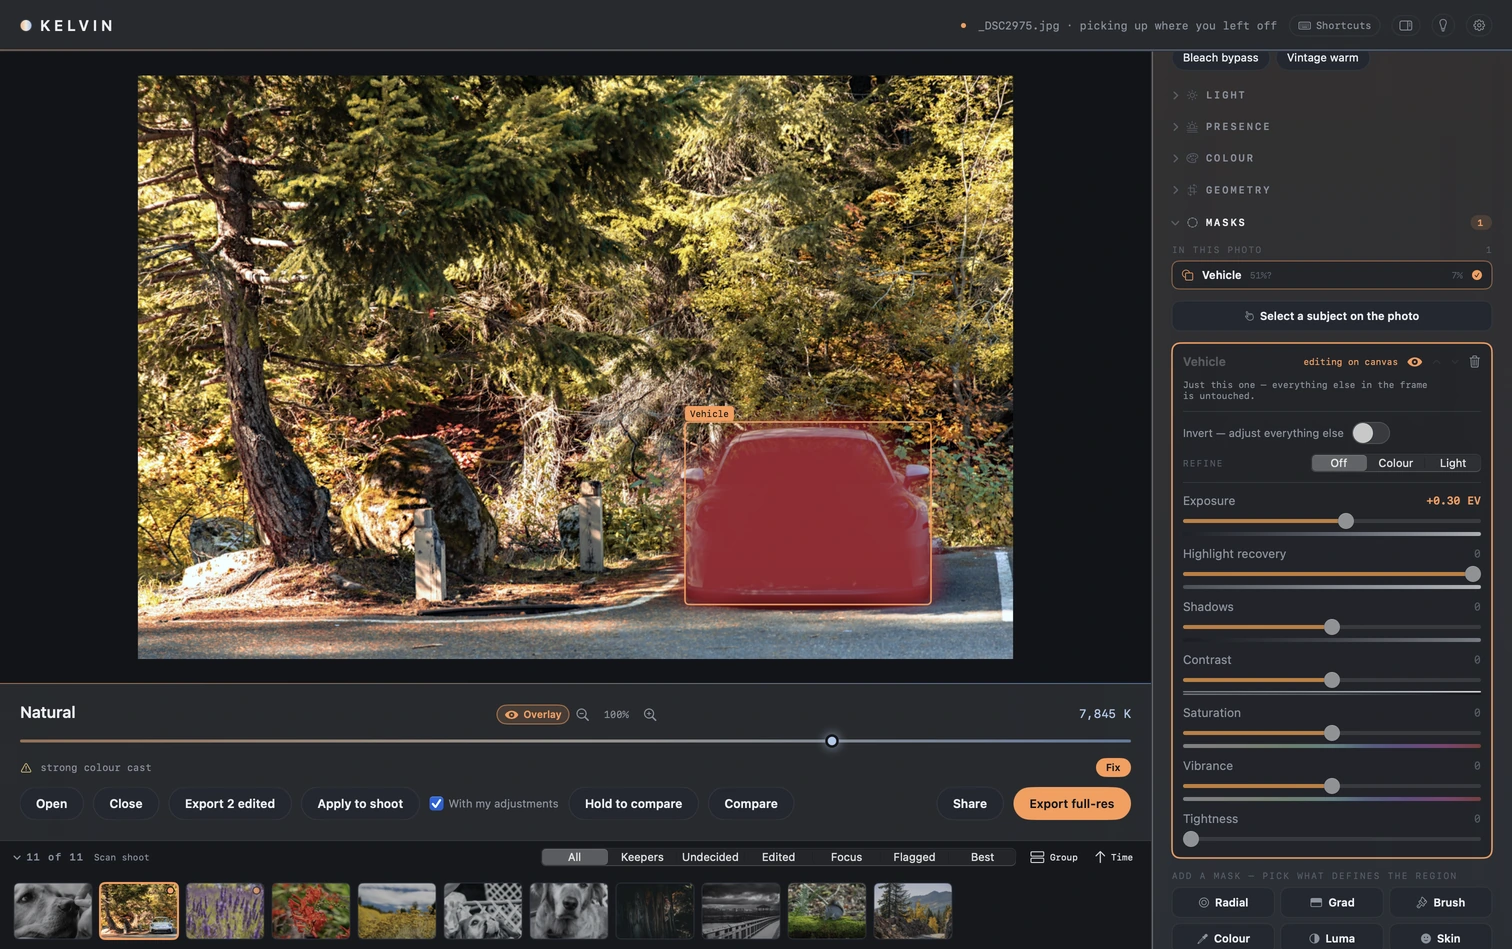
Task: Click the white balance temperature slider handle
Action: click(831, 741)
